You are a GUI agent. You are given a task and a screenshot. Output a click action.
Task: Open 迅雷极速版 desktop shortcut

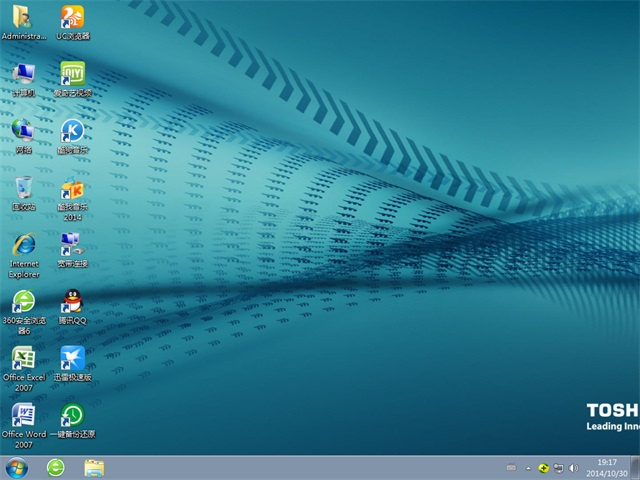point(72,358)
